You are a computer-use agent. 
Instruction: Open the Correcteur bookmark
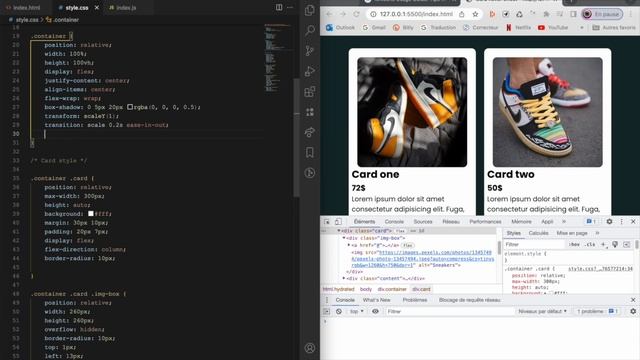pyautogui.click(x=480, y=27)
